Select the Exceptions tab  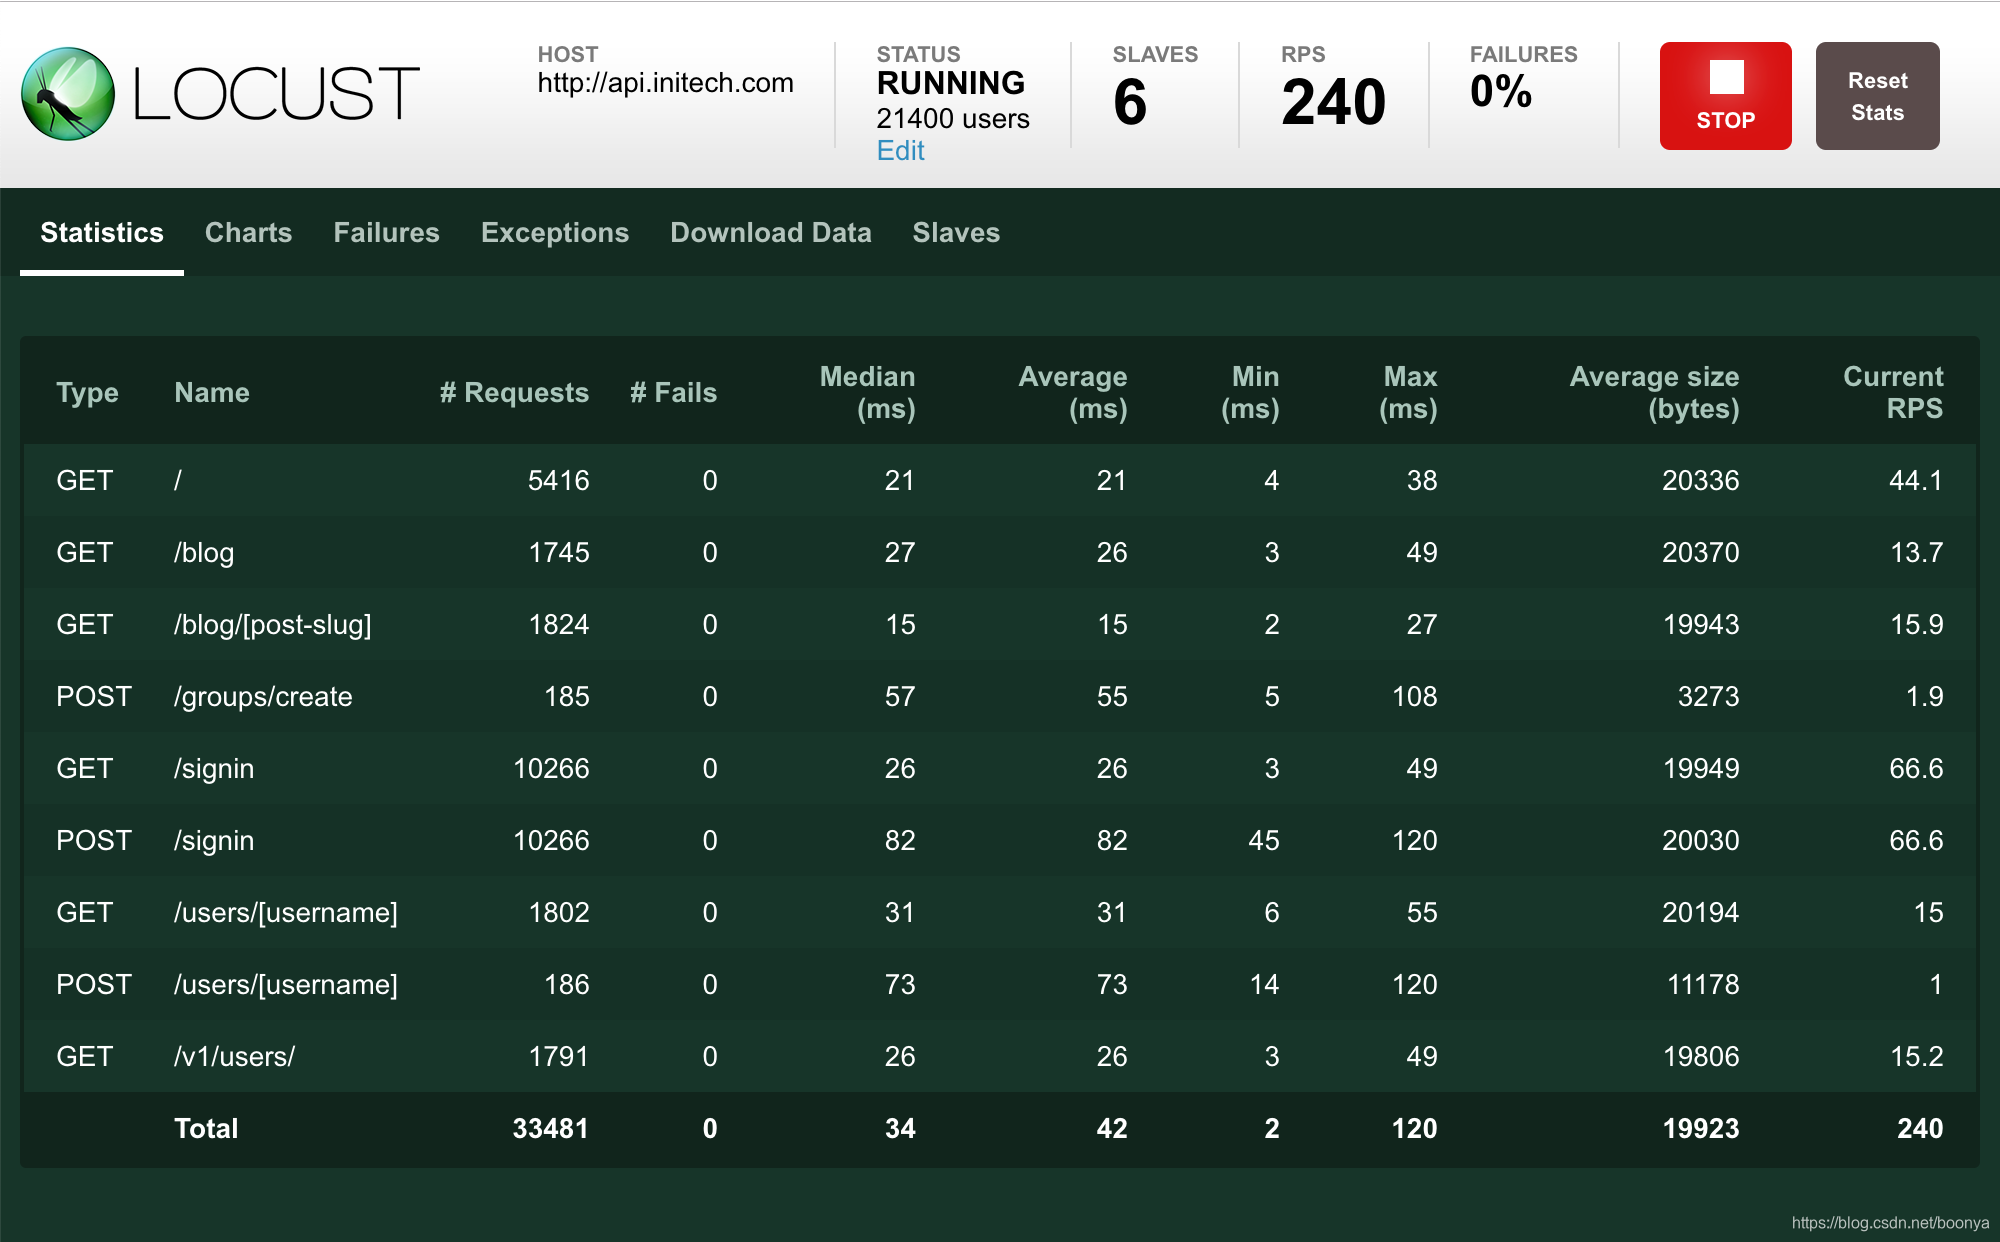[x=554, y=233]
